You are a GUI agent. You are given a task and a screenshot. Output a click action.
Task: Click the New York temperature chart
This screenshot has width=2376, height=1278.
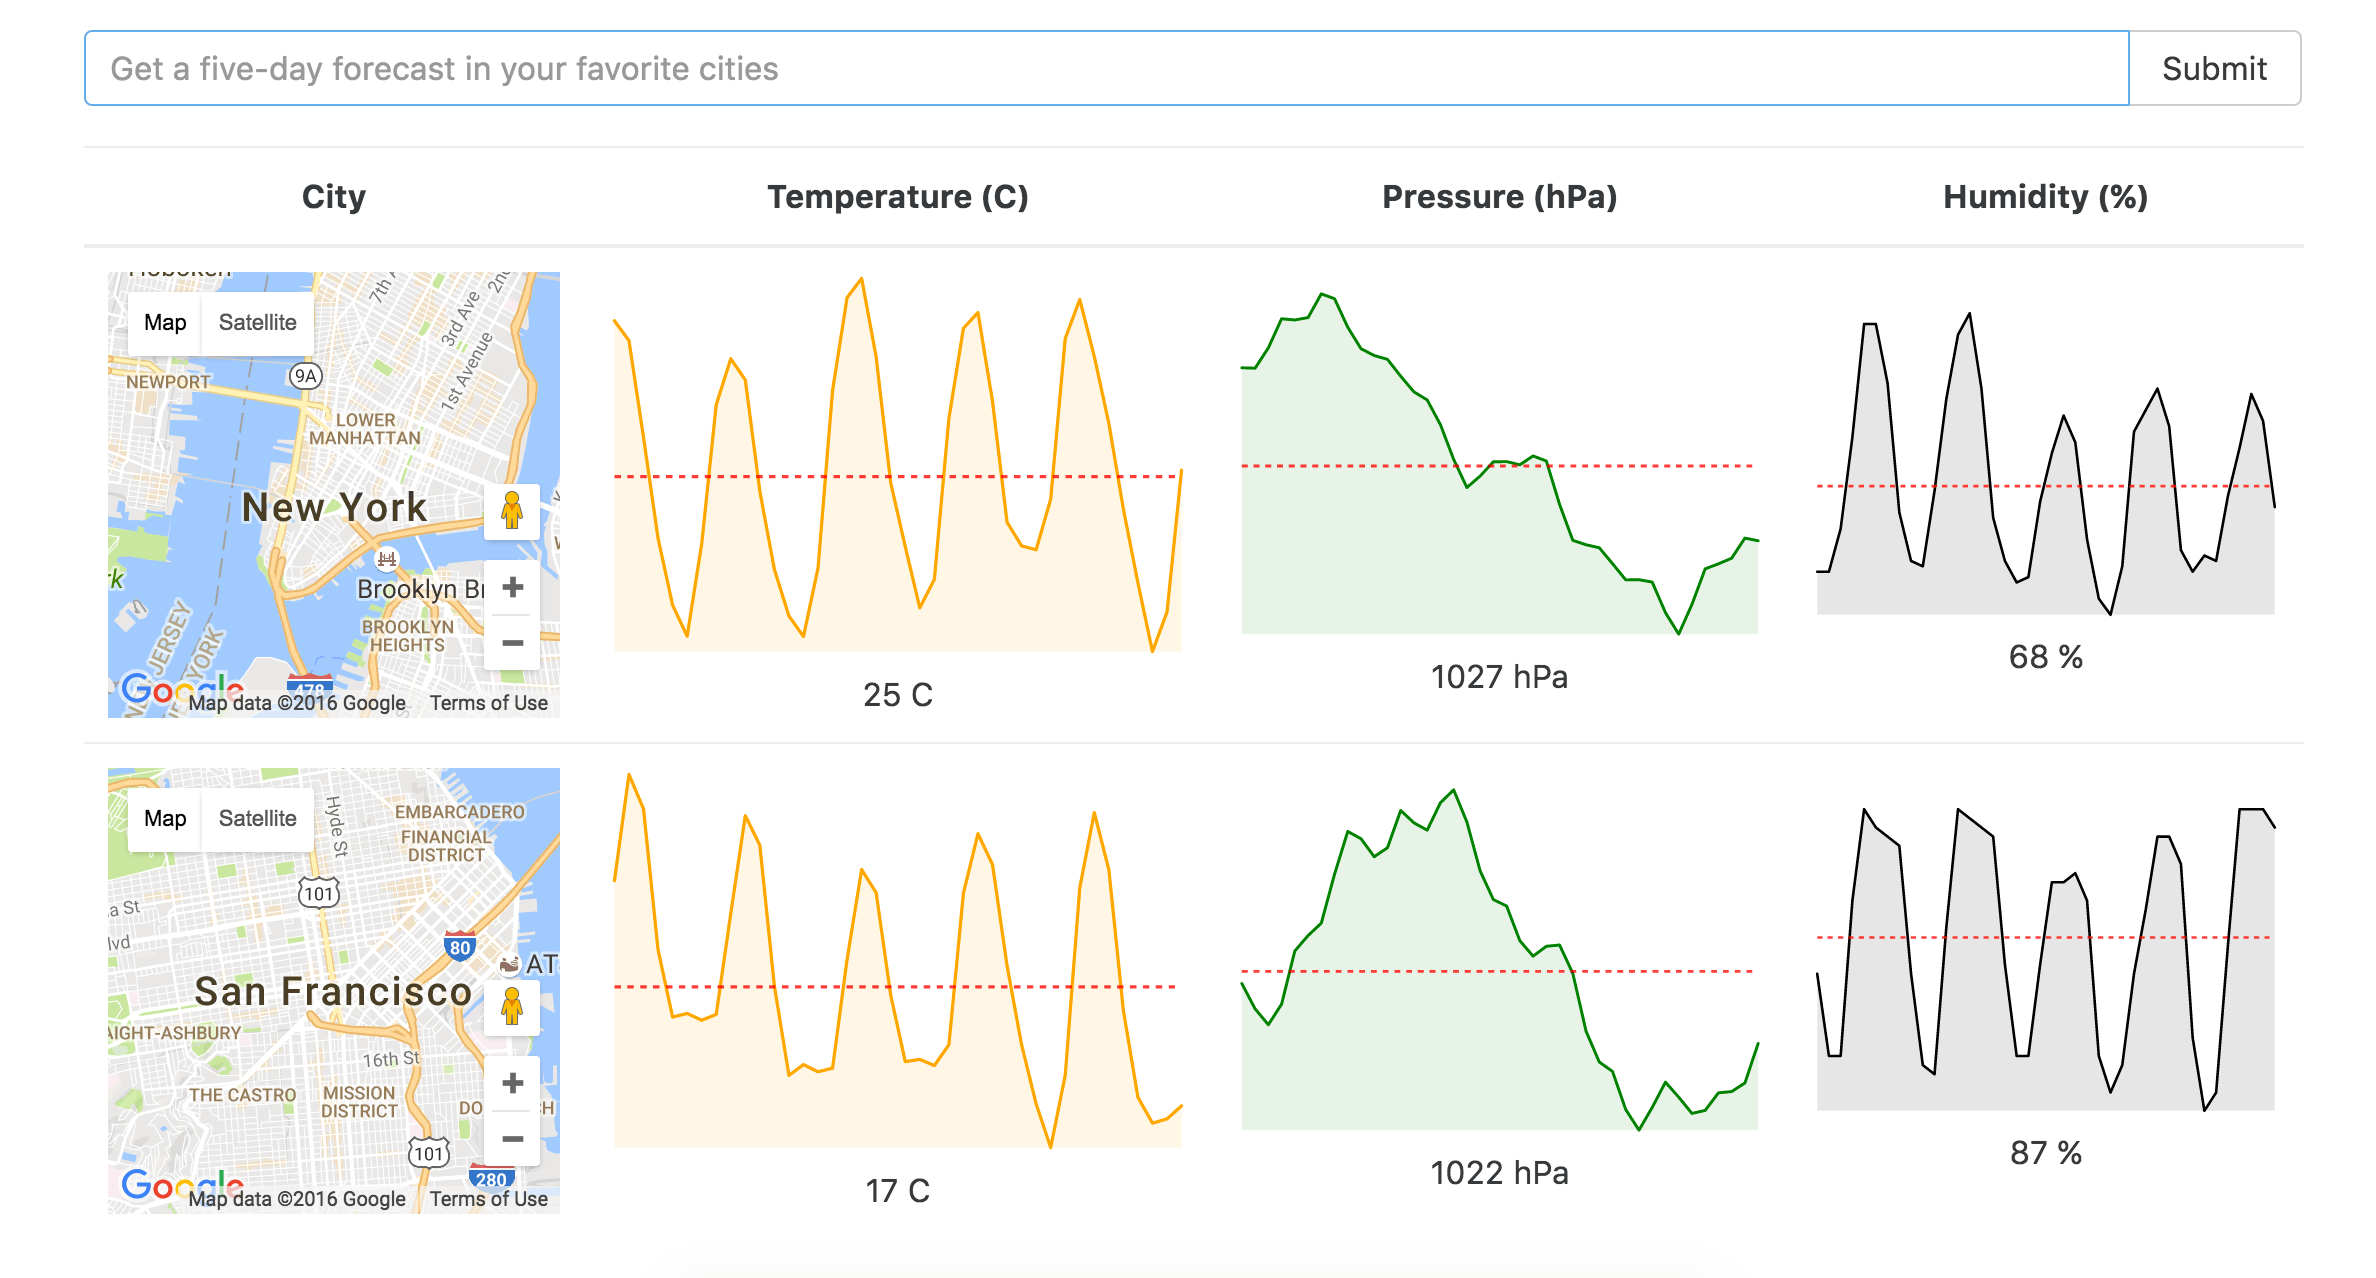click(897, 465)
